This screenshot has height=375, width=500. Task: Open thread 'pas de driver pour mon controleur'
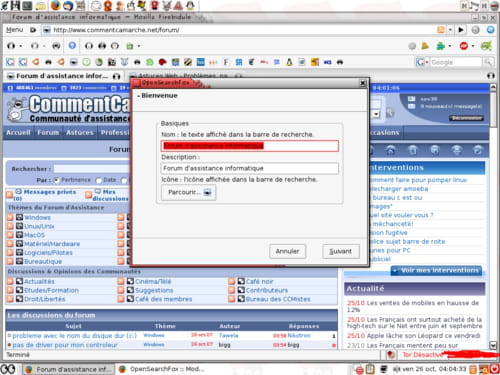pyautogui.click(x=65, y=345)
